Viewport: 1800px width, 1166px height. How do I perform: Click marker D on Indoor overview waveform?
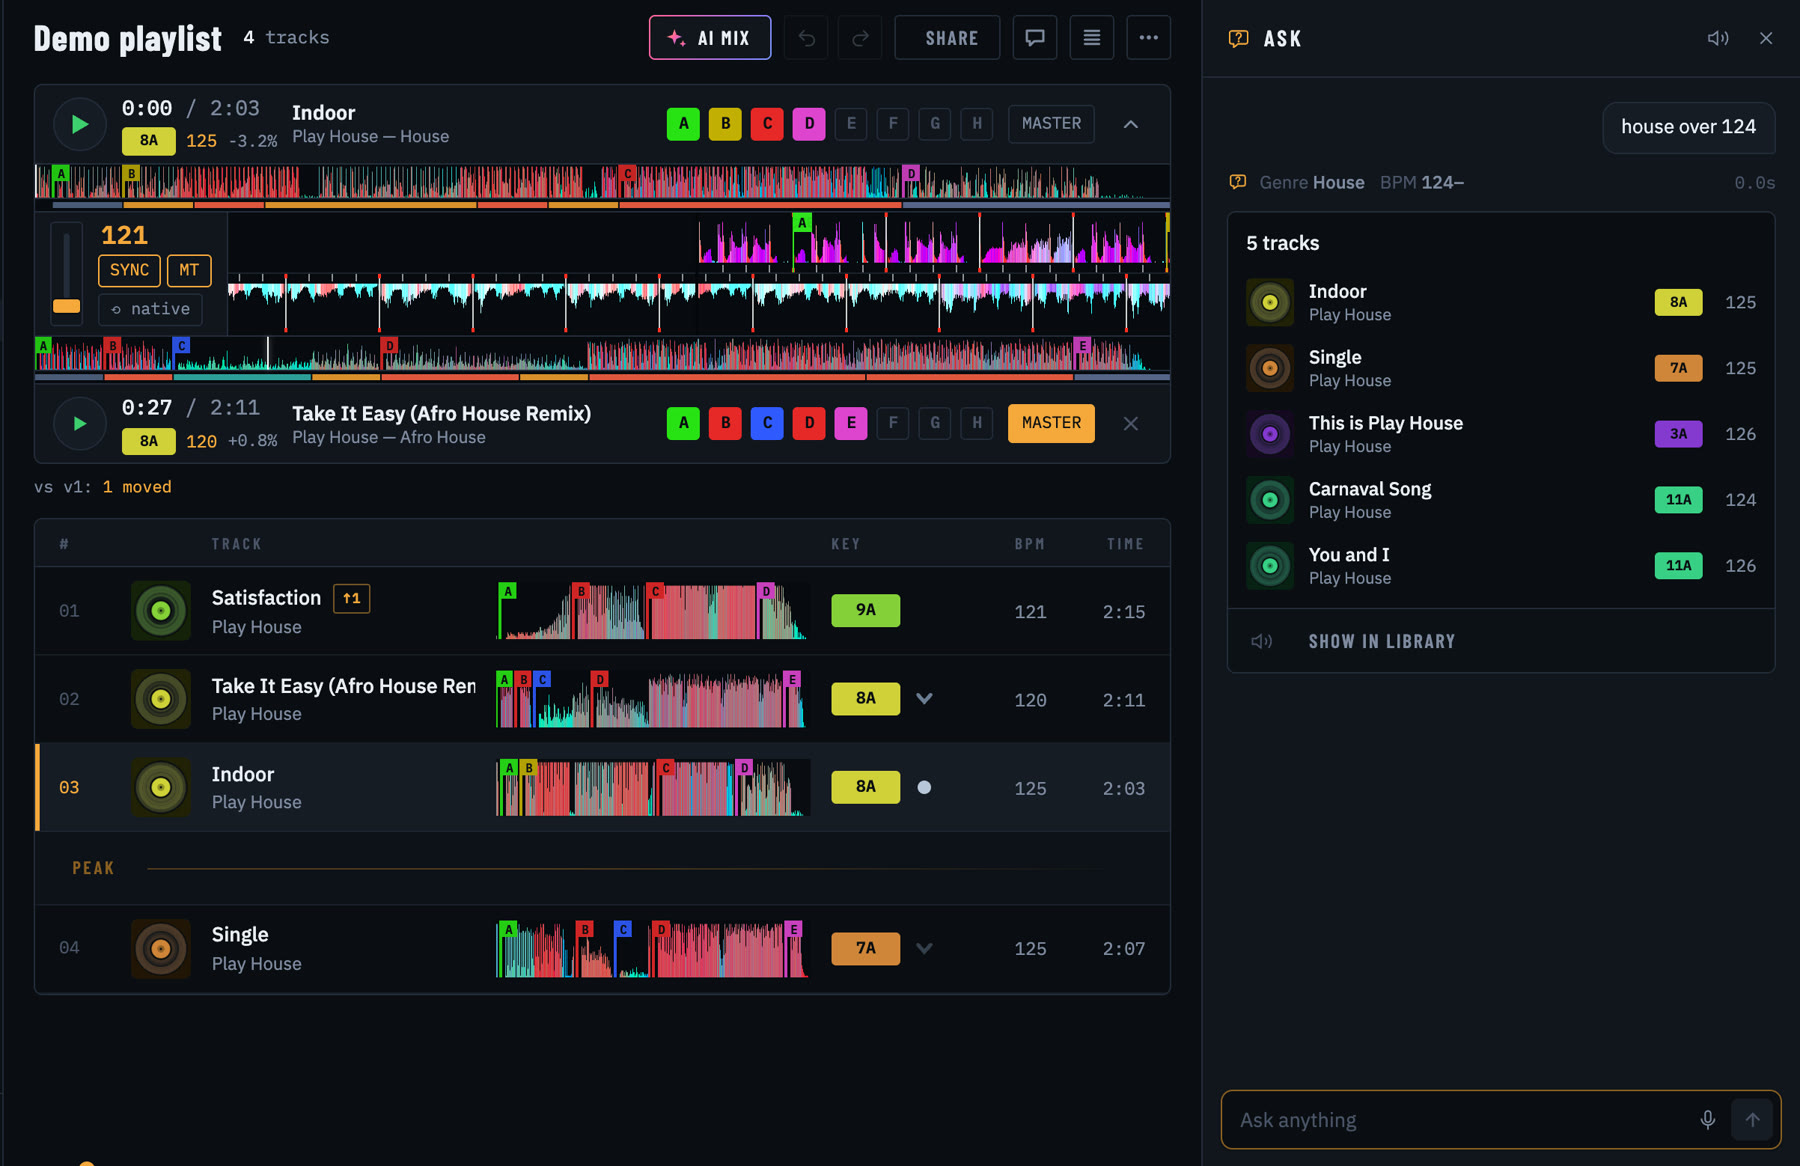[911, 173]
